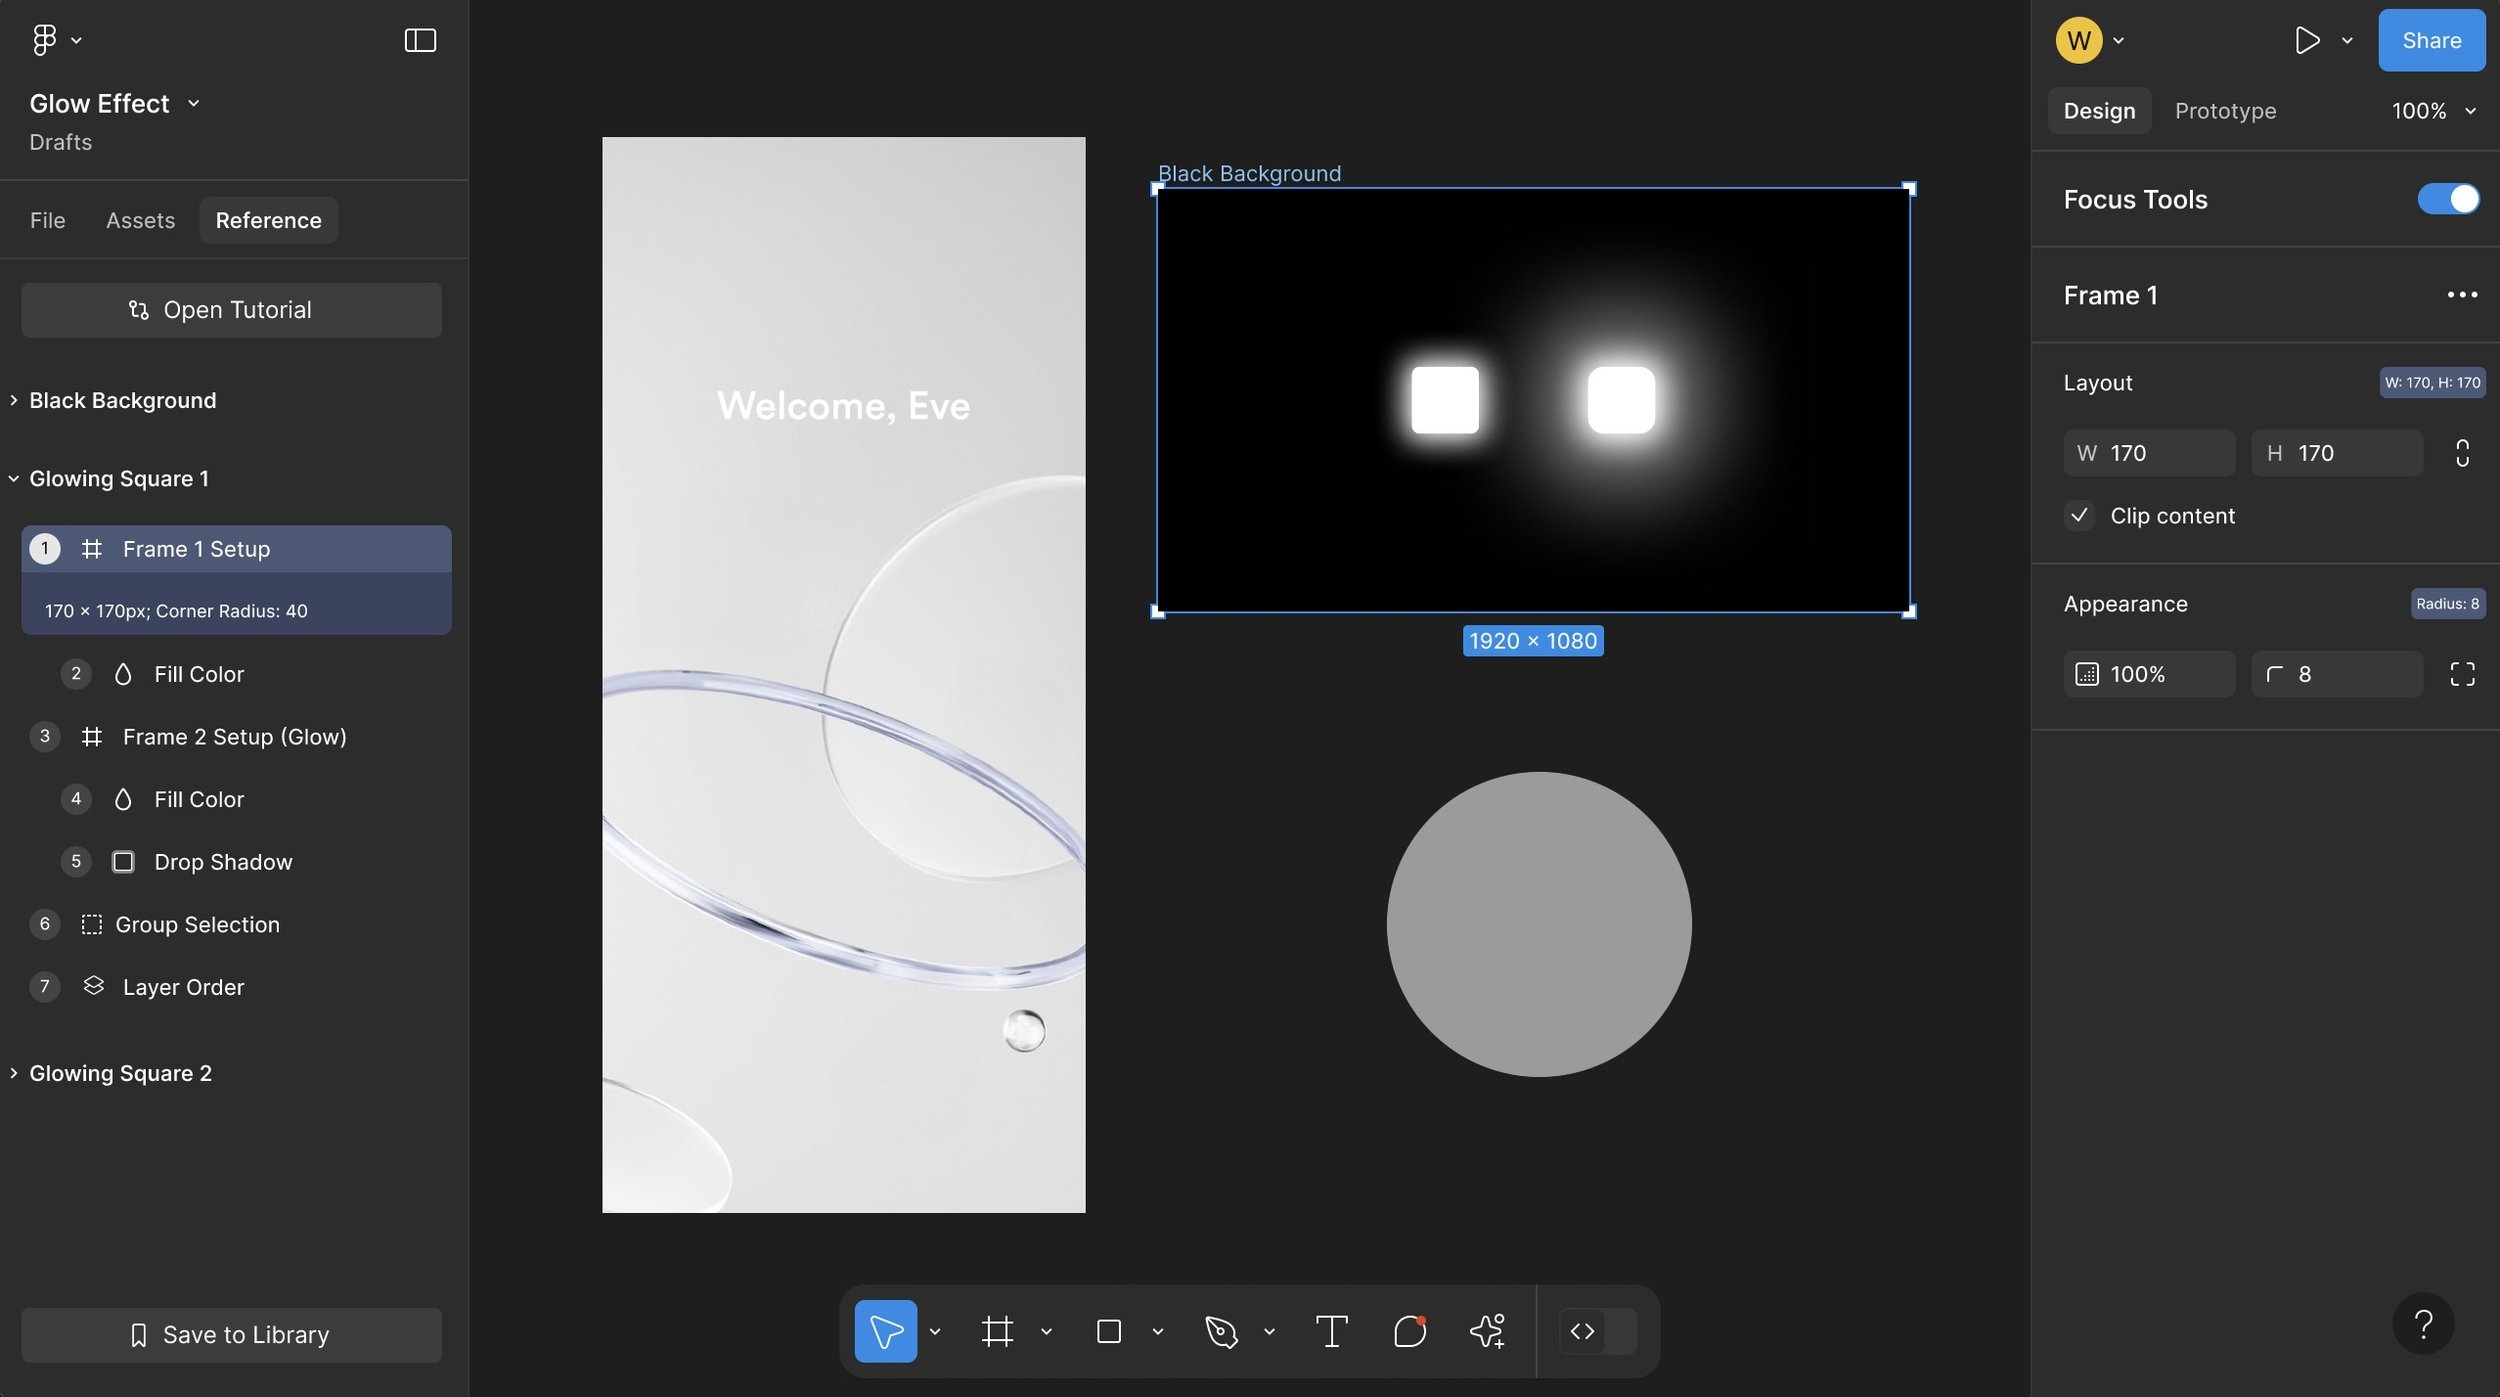Select the Frame 2 Setup (Glow) step
The width and height of the screenshot is (2500, 1397).
[236, 737]
